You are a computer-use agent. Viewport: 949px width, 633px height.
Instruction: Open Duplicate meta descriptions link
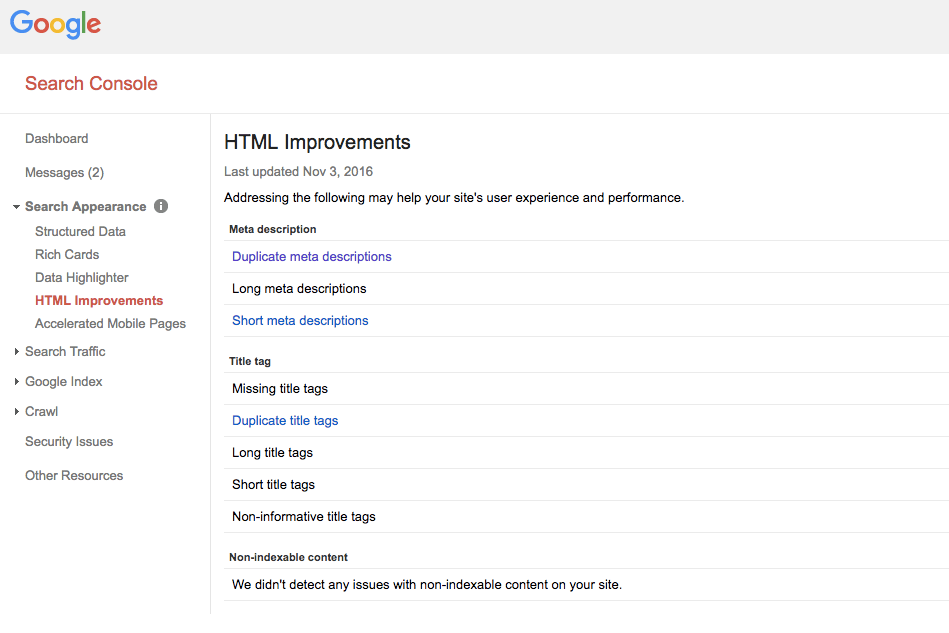tap(311, 257)
